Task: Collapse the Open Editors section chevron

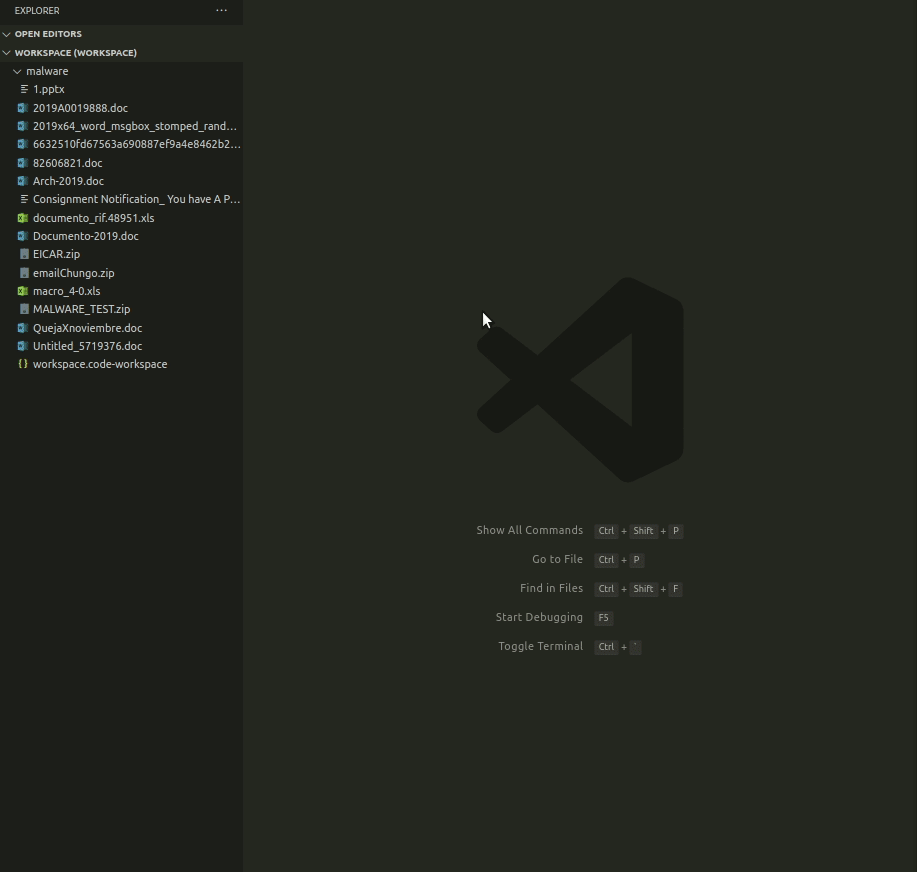Action: pos(6,34)
